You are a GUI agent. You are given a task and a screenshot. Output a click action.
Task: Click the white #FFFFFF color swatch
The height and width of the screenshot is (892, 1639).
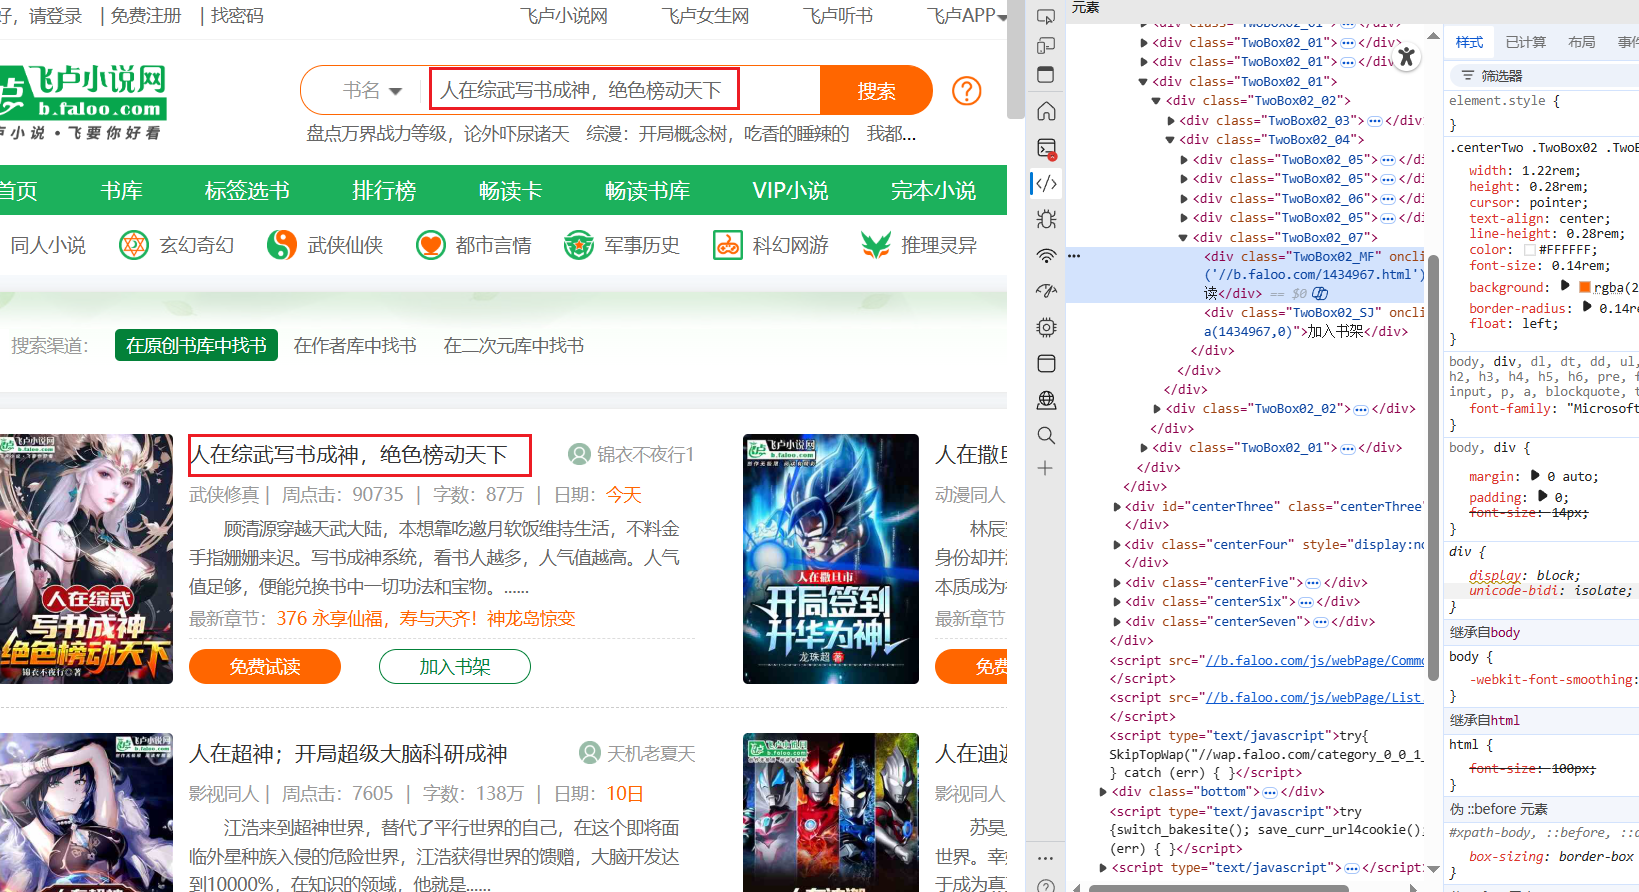[1529, 250]
